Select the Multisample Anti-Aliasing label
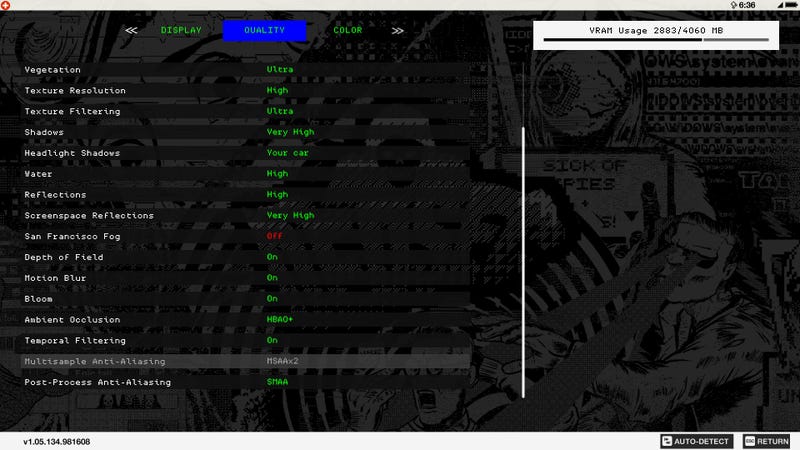 (x=95, y=361)
